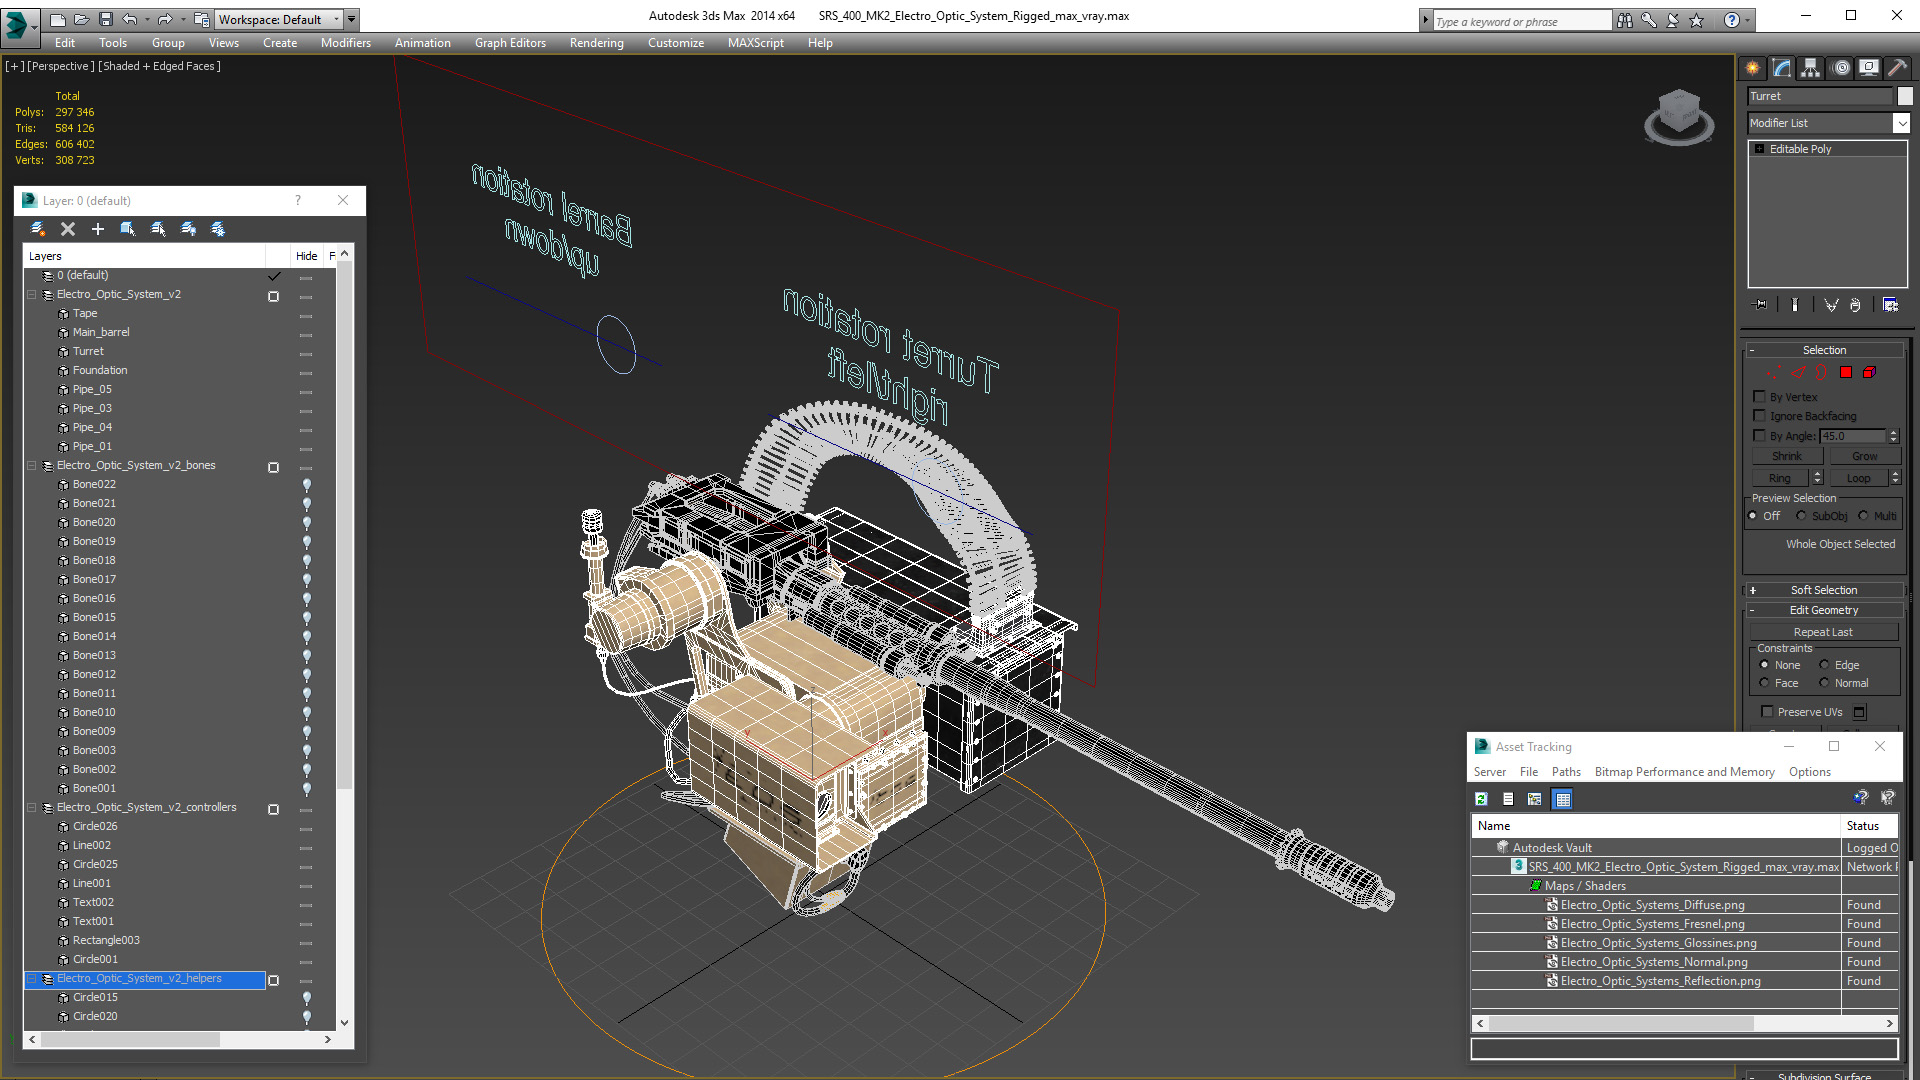Click Show End Result toggle icon
The width and height of the screenshot is (1920, 1080).
[1795, 305]
